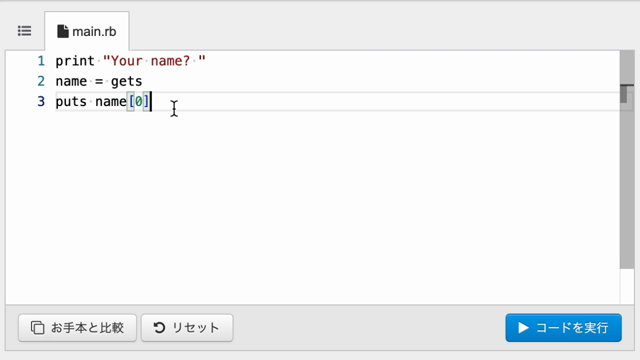Click the play triangle icon

click(523, 327)
